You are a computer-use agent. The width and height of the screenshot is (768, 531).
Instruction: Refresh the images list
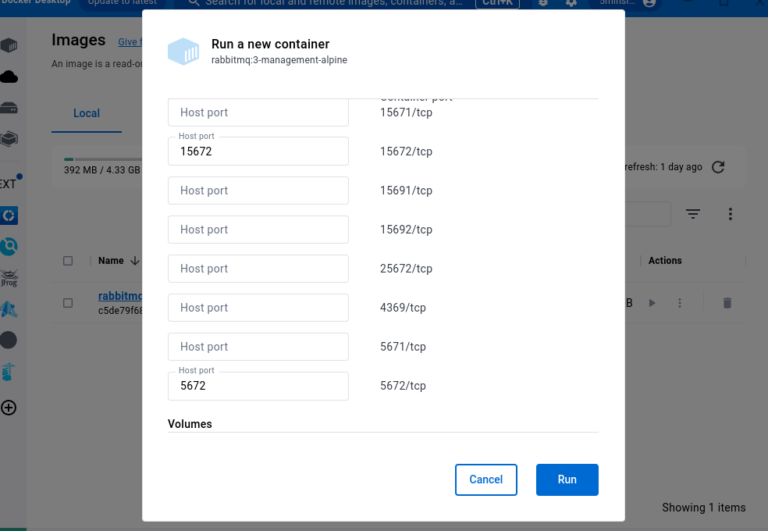[717, 167]
